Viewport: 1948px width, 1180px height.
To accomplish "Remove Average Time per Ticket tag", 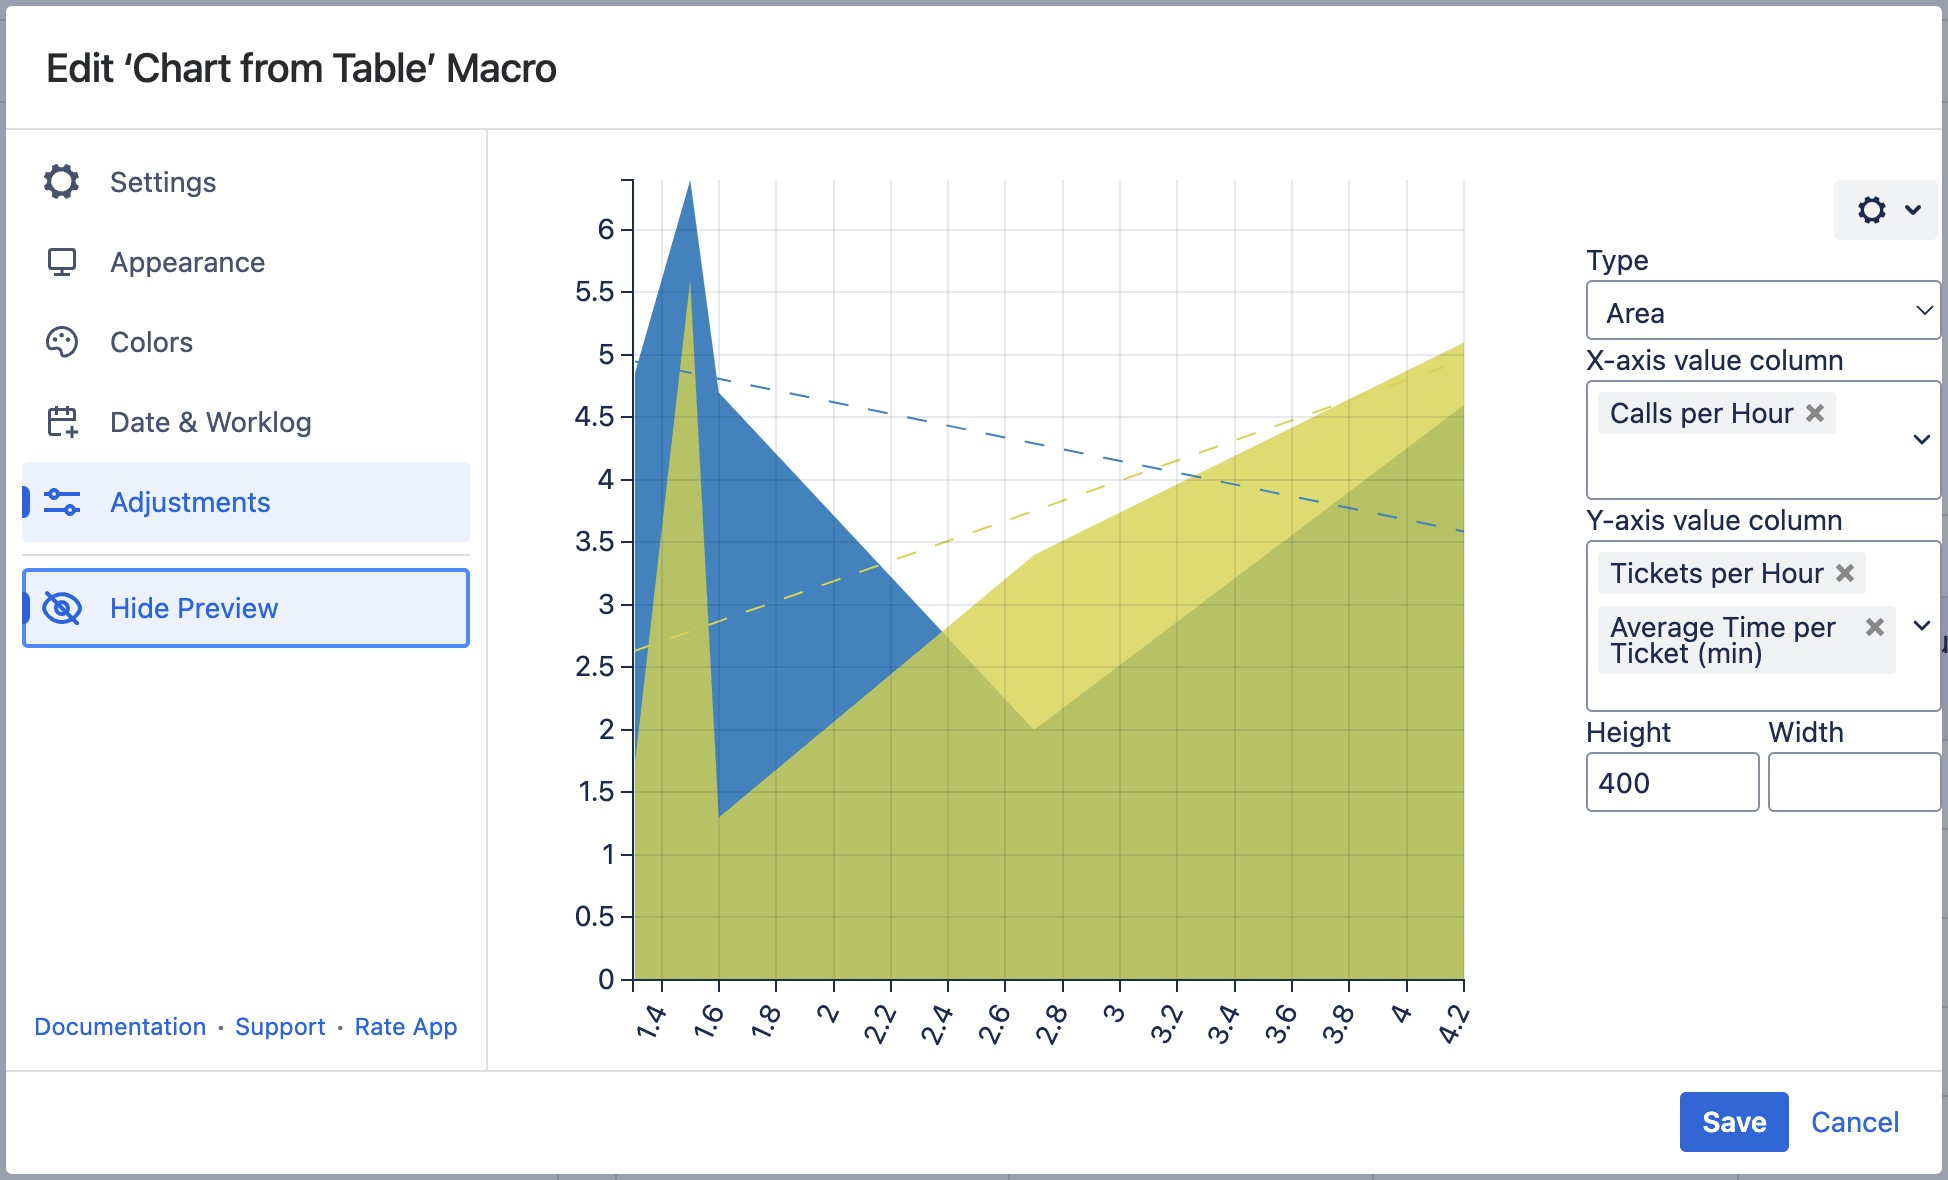I will coord(1875,627).
